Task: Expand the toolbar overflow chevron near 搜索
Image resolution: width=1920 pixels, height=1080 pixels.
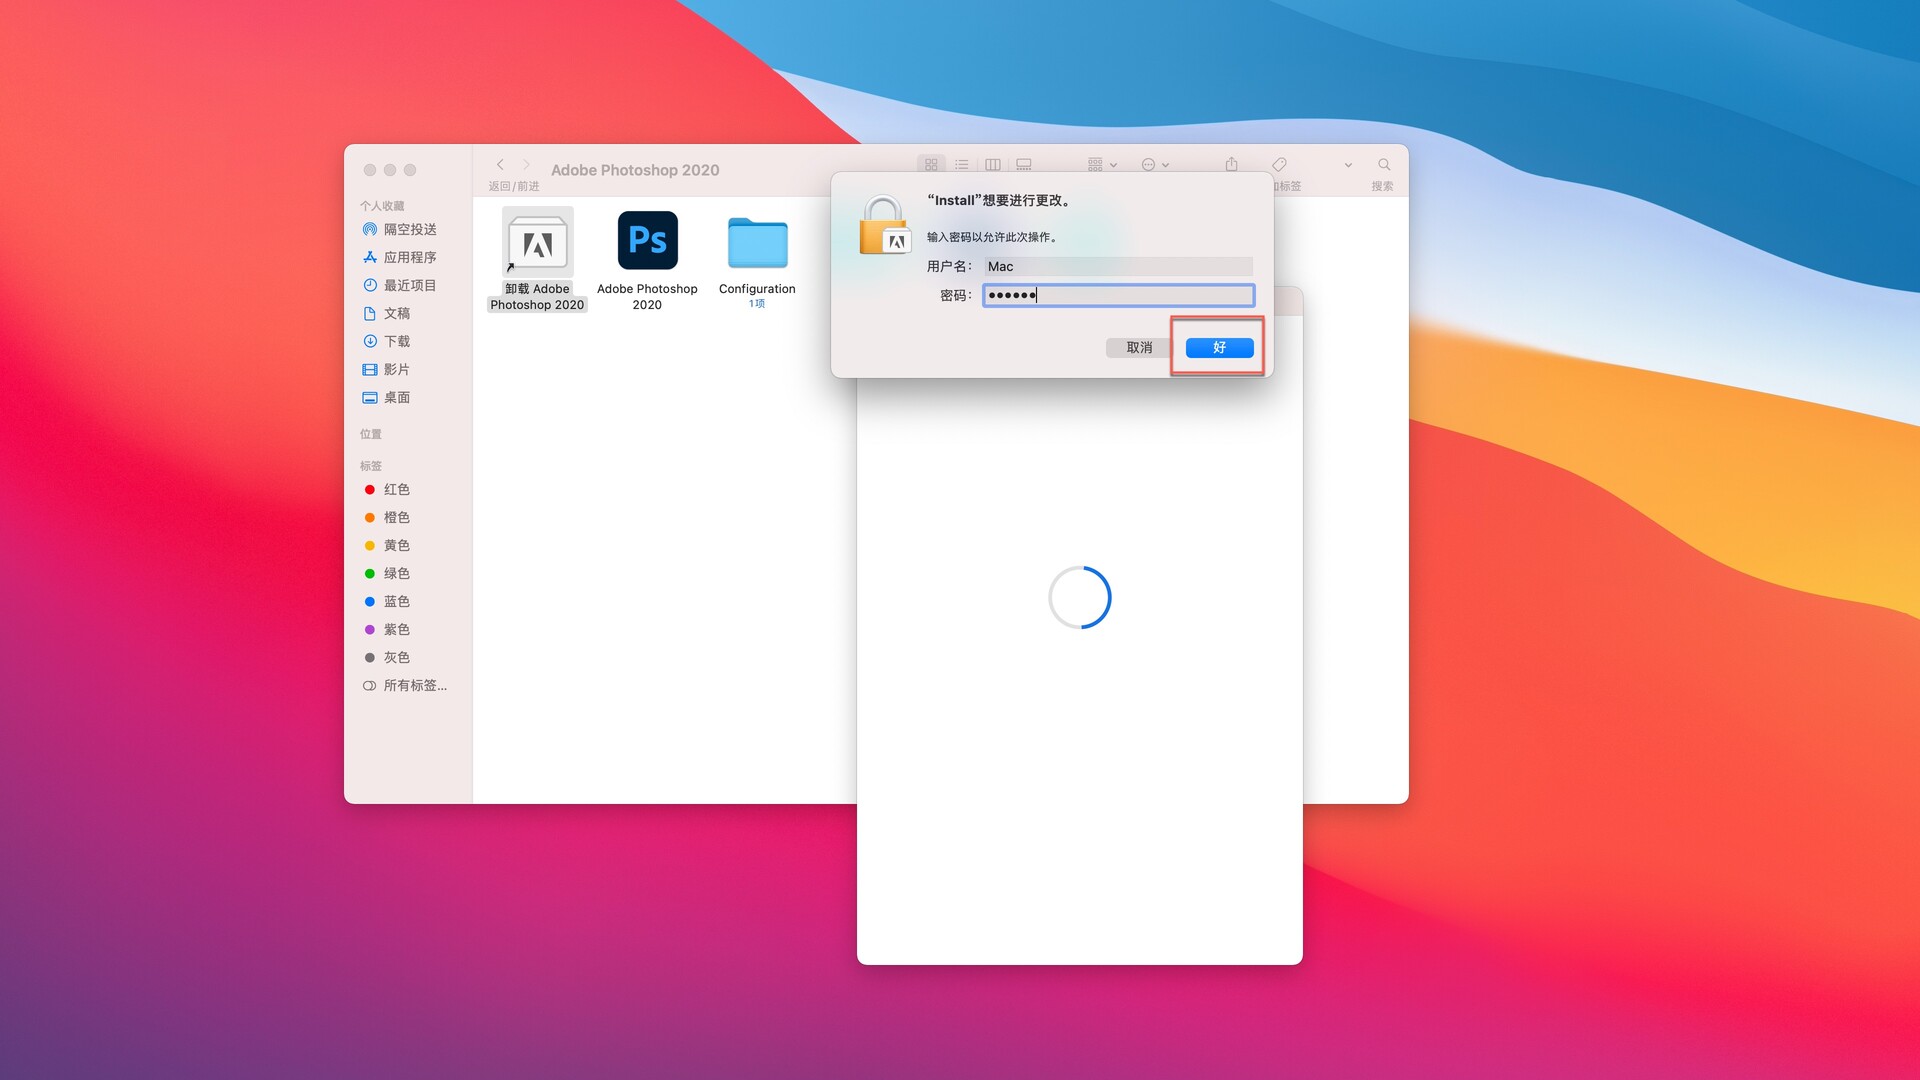Action: (x=1348, y=165)
